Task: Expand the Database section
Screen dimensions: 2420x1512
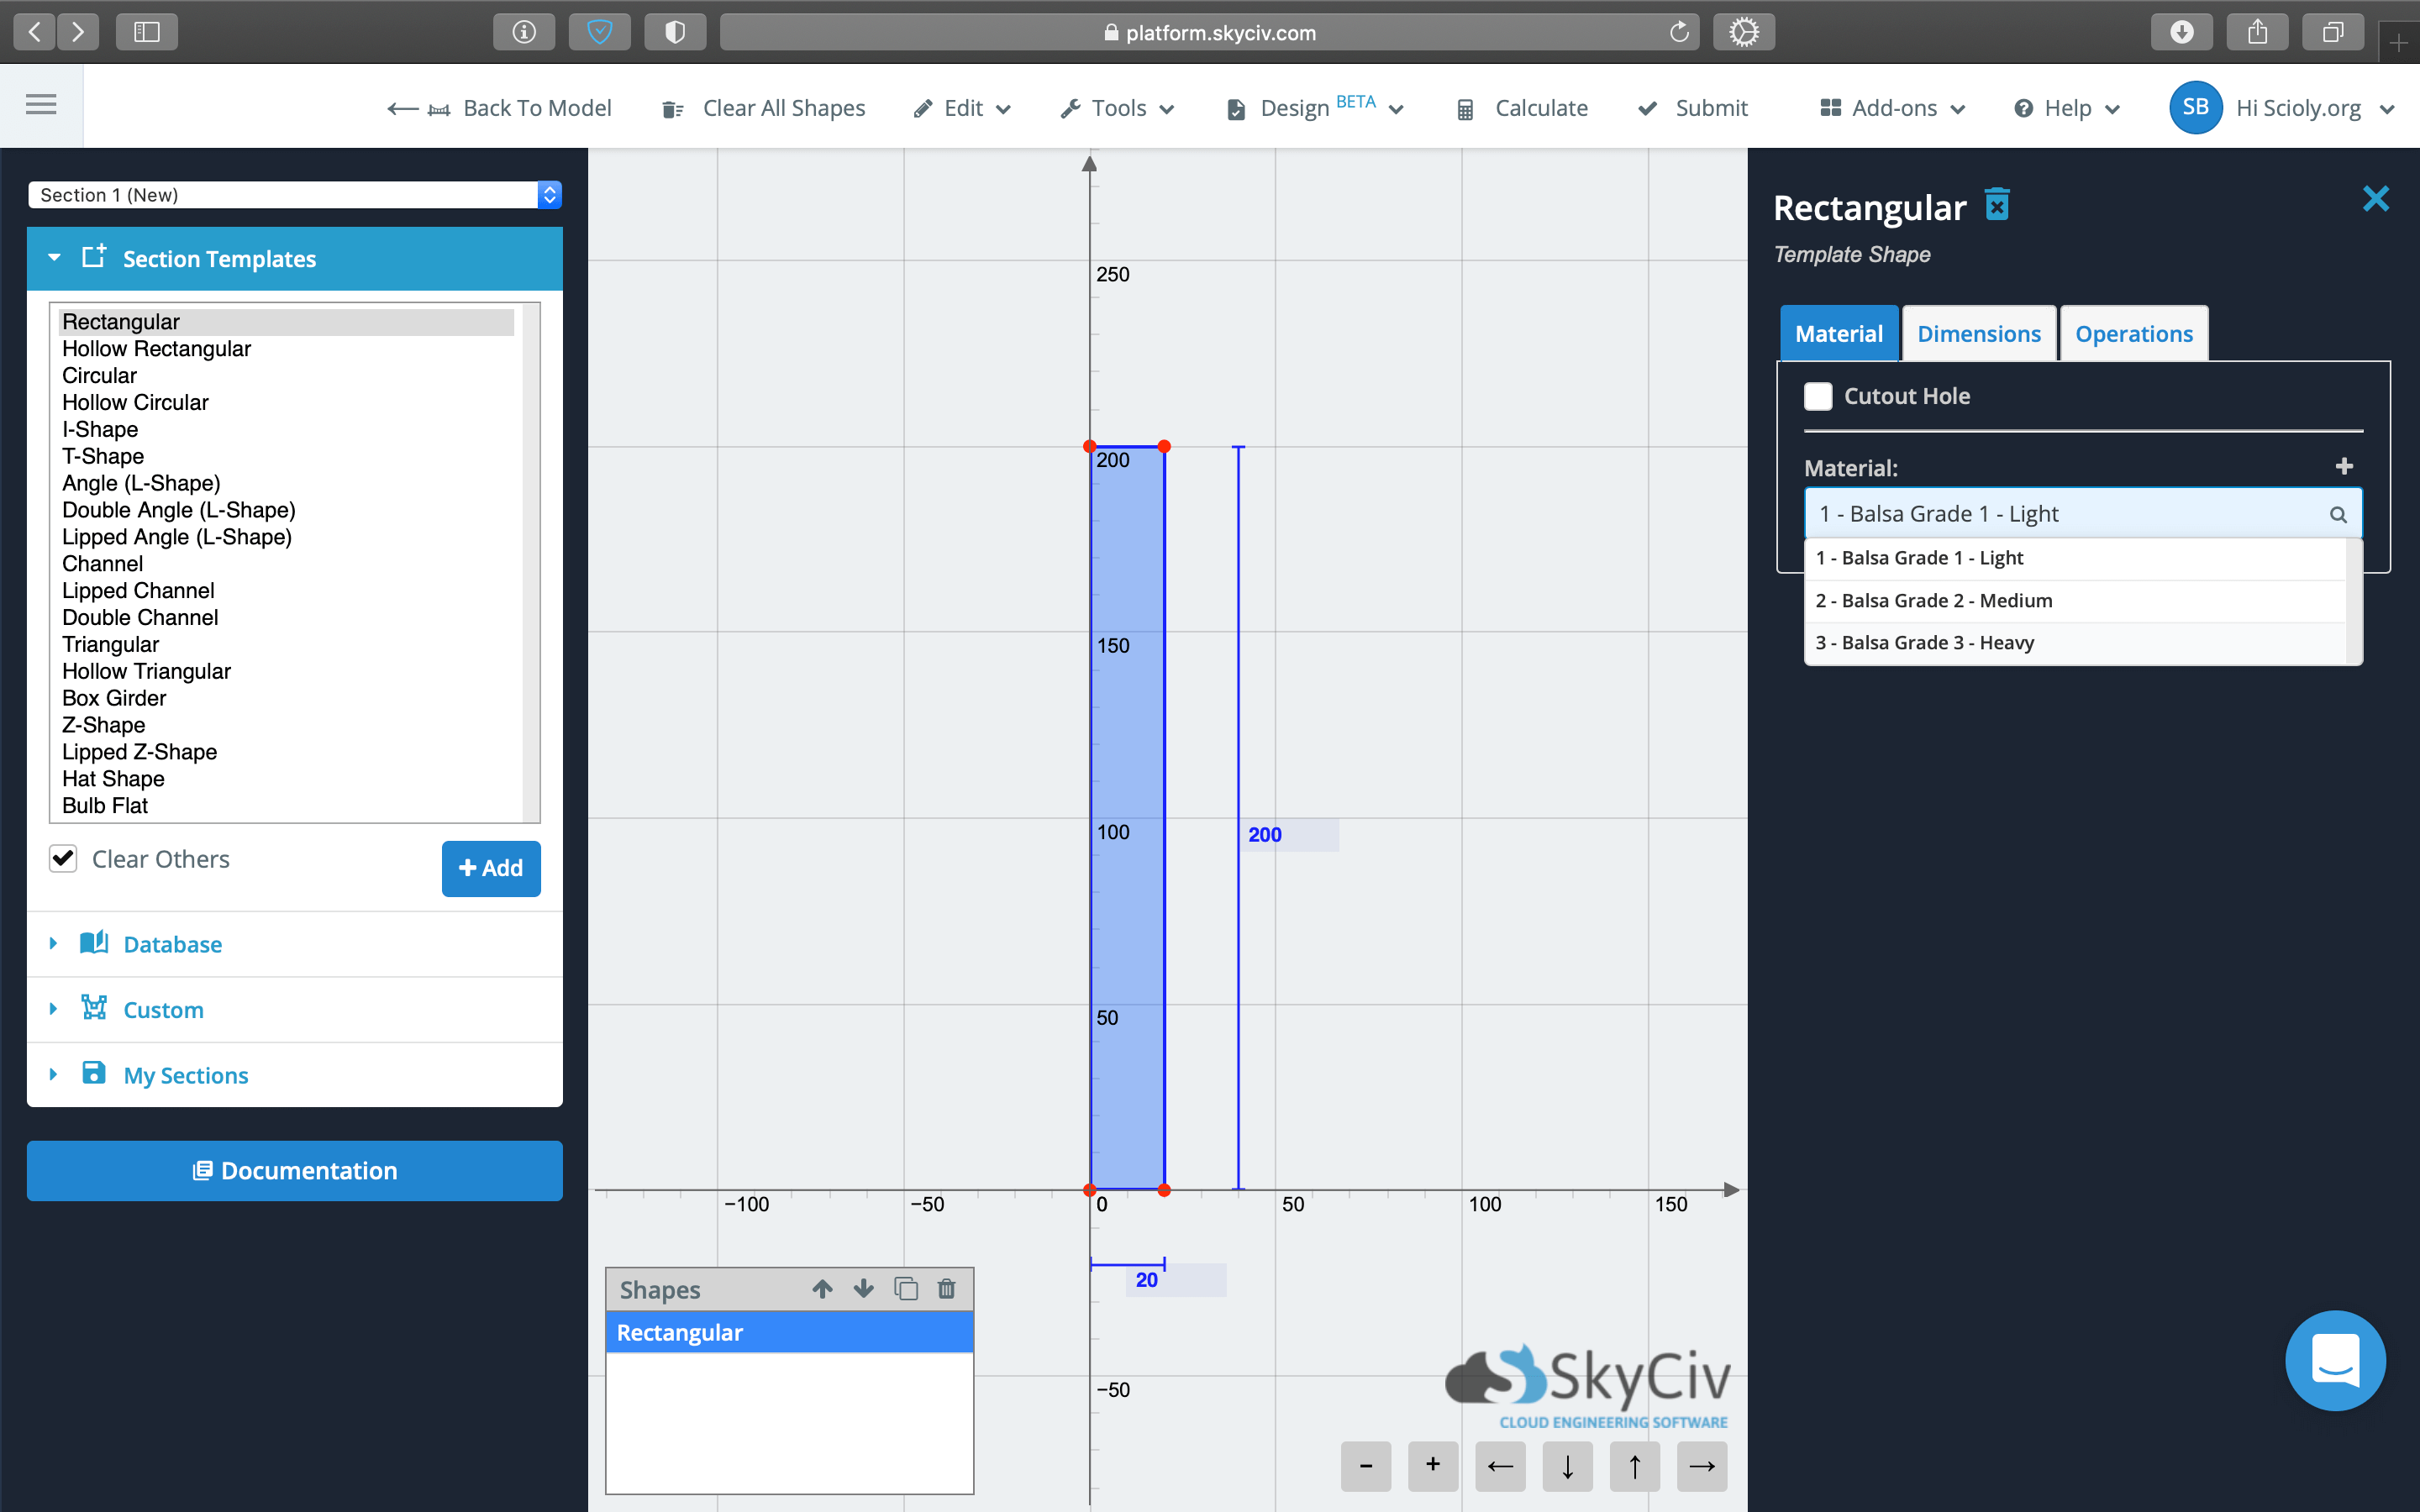Action: [x=172, y=944]
